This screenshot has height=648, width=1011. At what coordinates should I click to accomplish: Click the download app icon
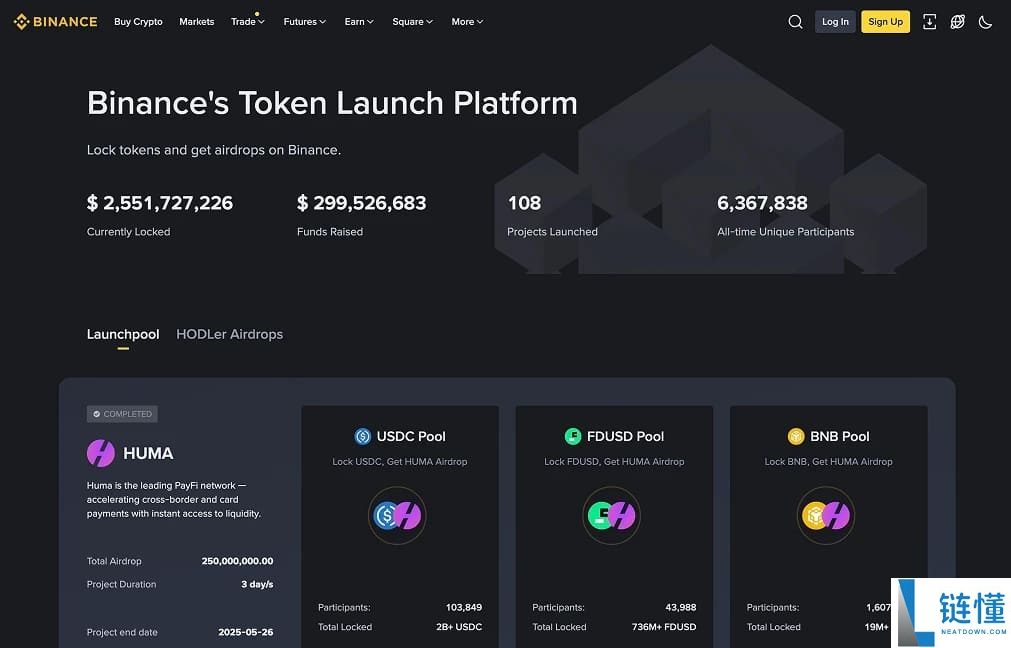pyautogui.click(x=929, y=22)
